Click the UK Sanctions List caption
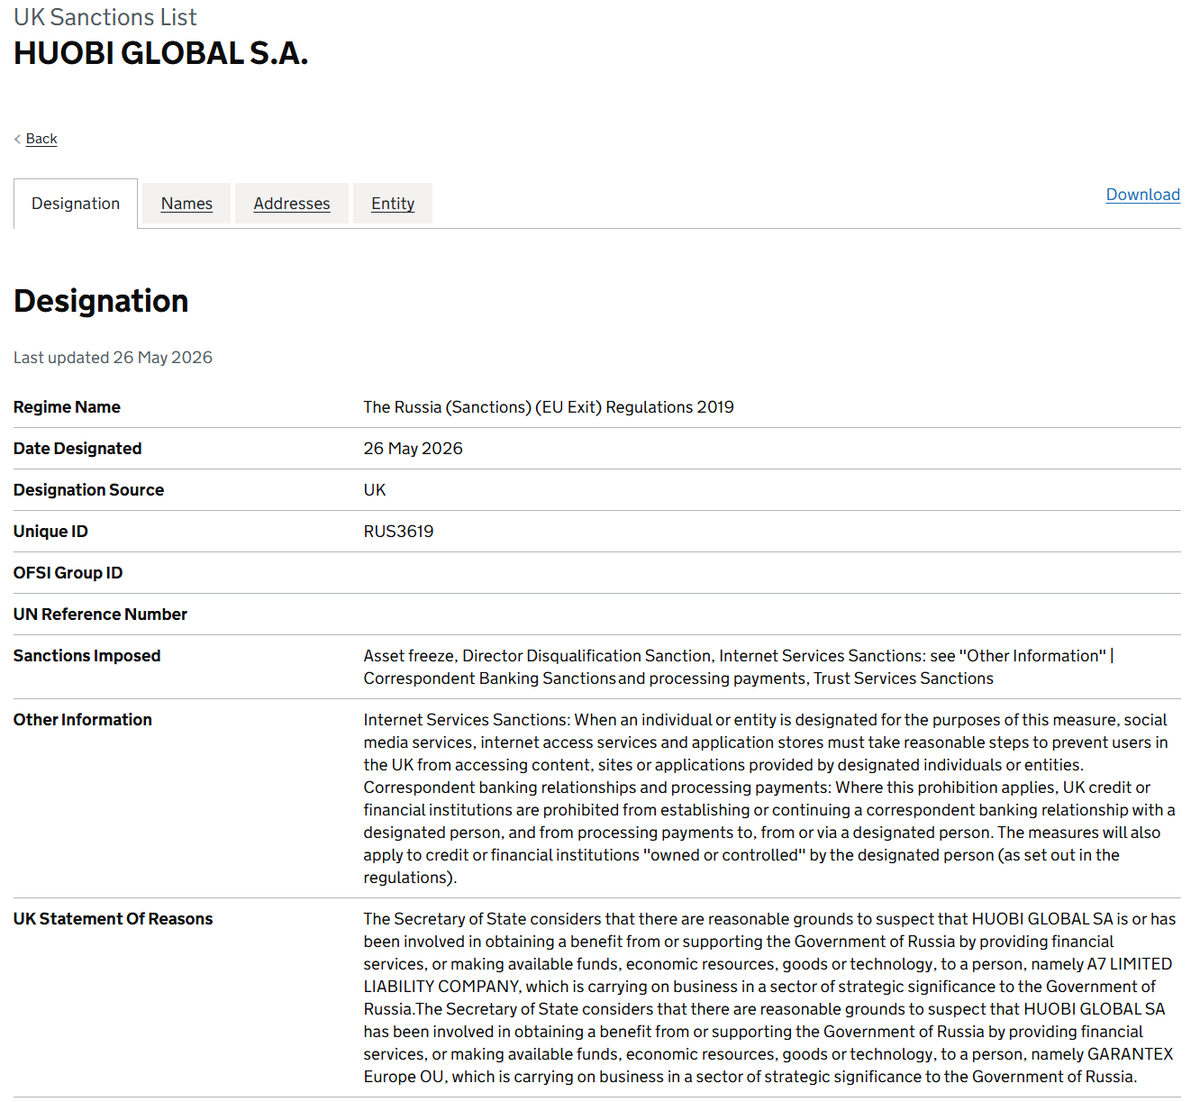The width and height of the screenshot is (1200, 1102). pyautogui.click(x=105, y=17)
